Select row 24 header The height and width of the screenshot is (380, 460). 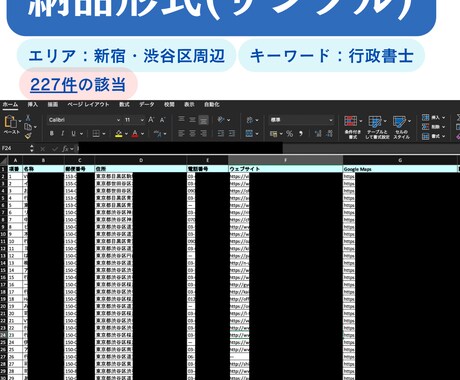(3, 335)
